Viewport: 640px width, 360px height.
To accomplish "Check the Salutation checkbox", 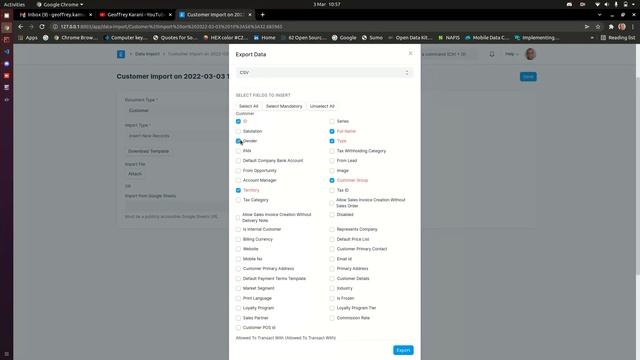I will pyautogui.click(x=238, y=131).
